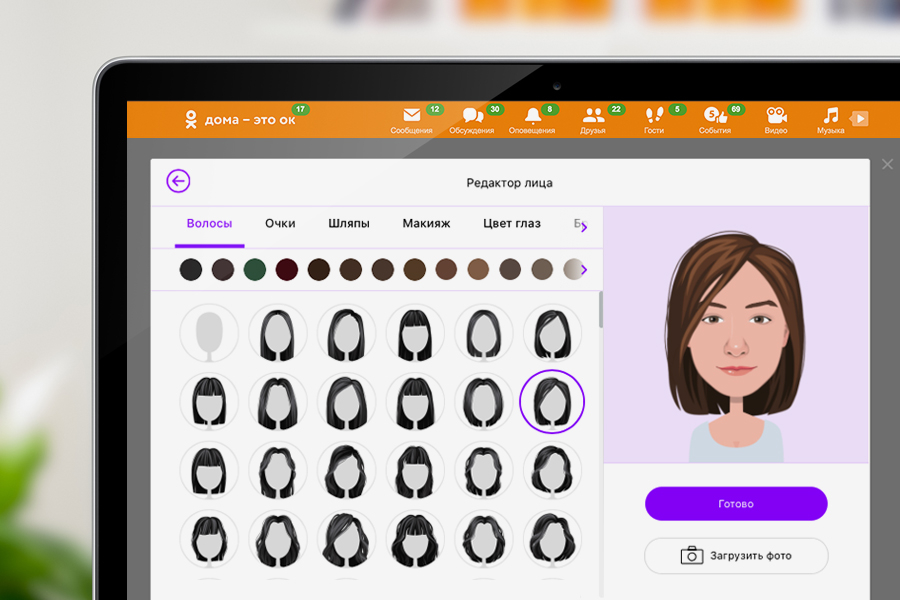Viewport: 900px width, 600px height.
Task: Pick the dark green hair color swatch
Action: (255, 269)
